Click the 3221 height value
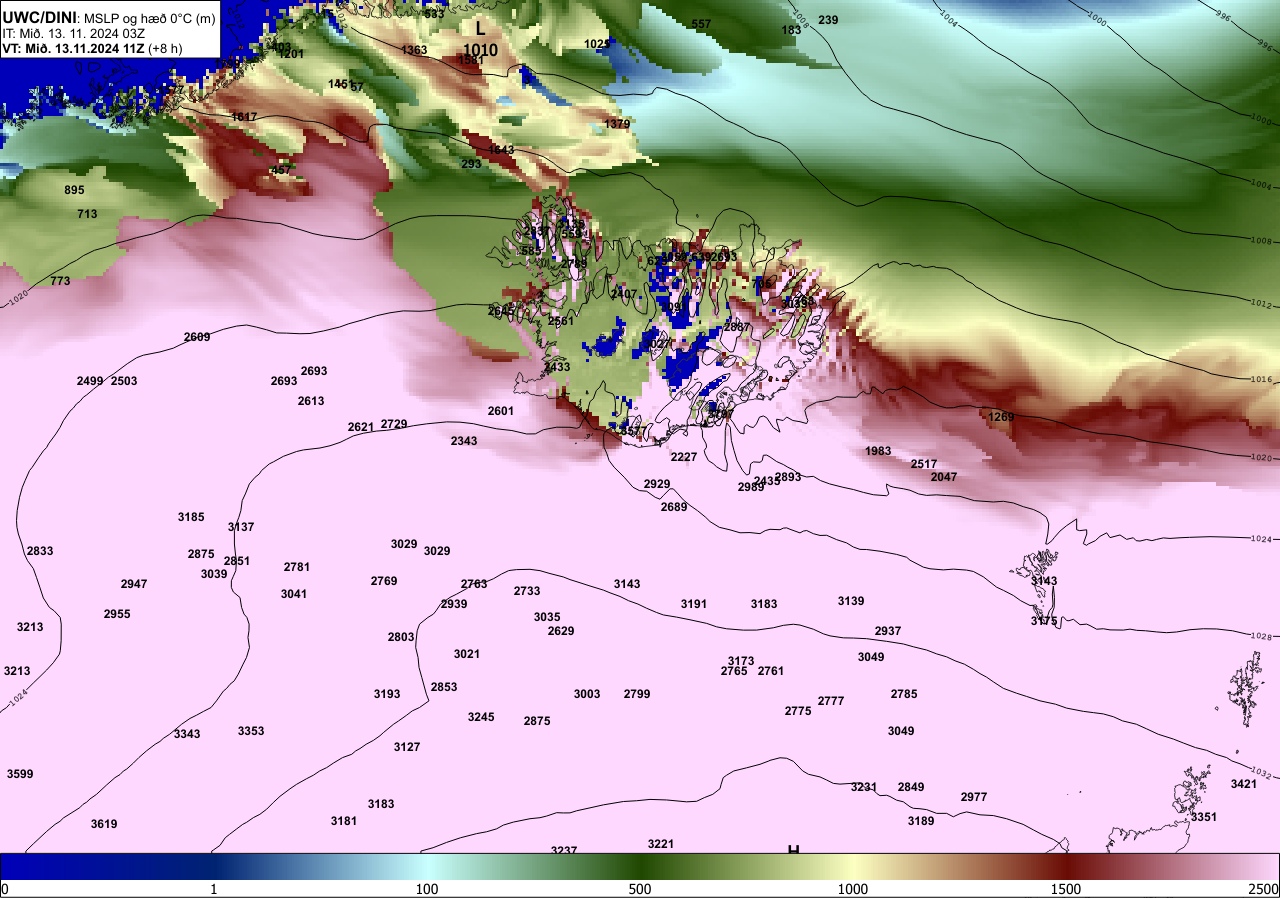The height and width of the screenshot is (898, 1280). 661,844
